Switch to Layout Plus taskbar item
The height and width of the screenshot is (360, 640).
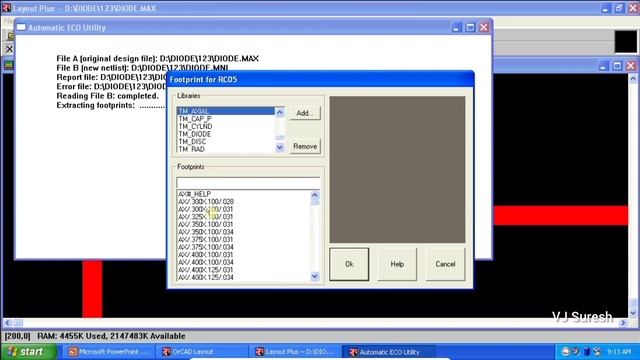(x=296, y=351)
